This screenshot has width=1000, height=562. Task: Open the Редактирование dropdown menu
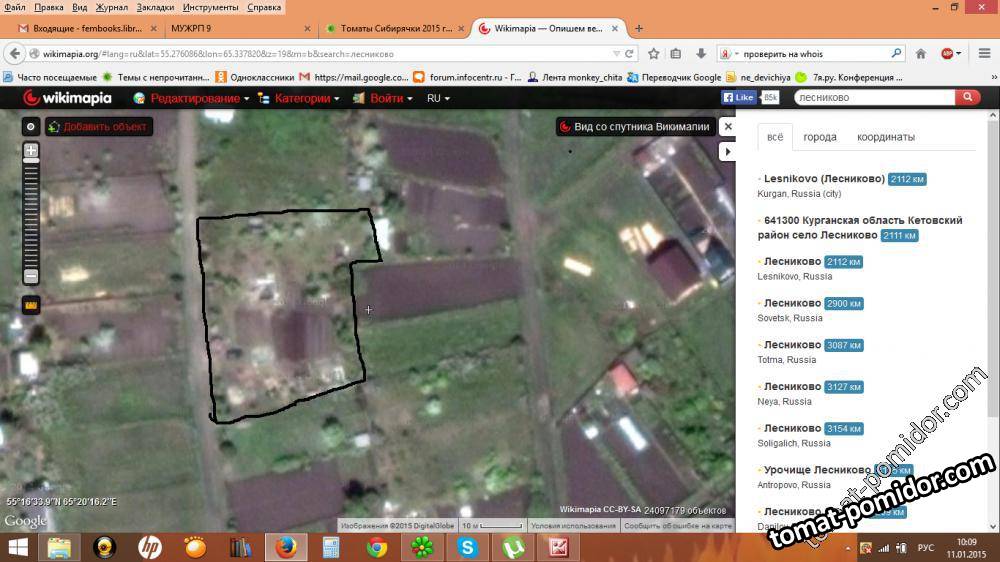[x=191, y=98]
